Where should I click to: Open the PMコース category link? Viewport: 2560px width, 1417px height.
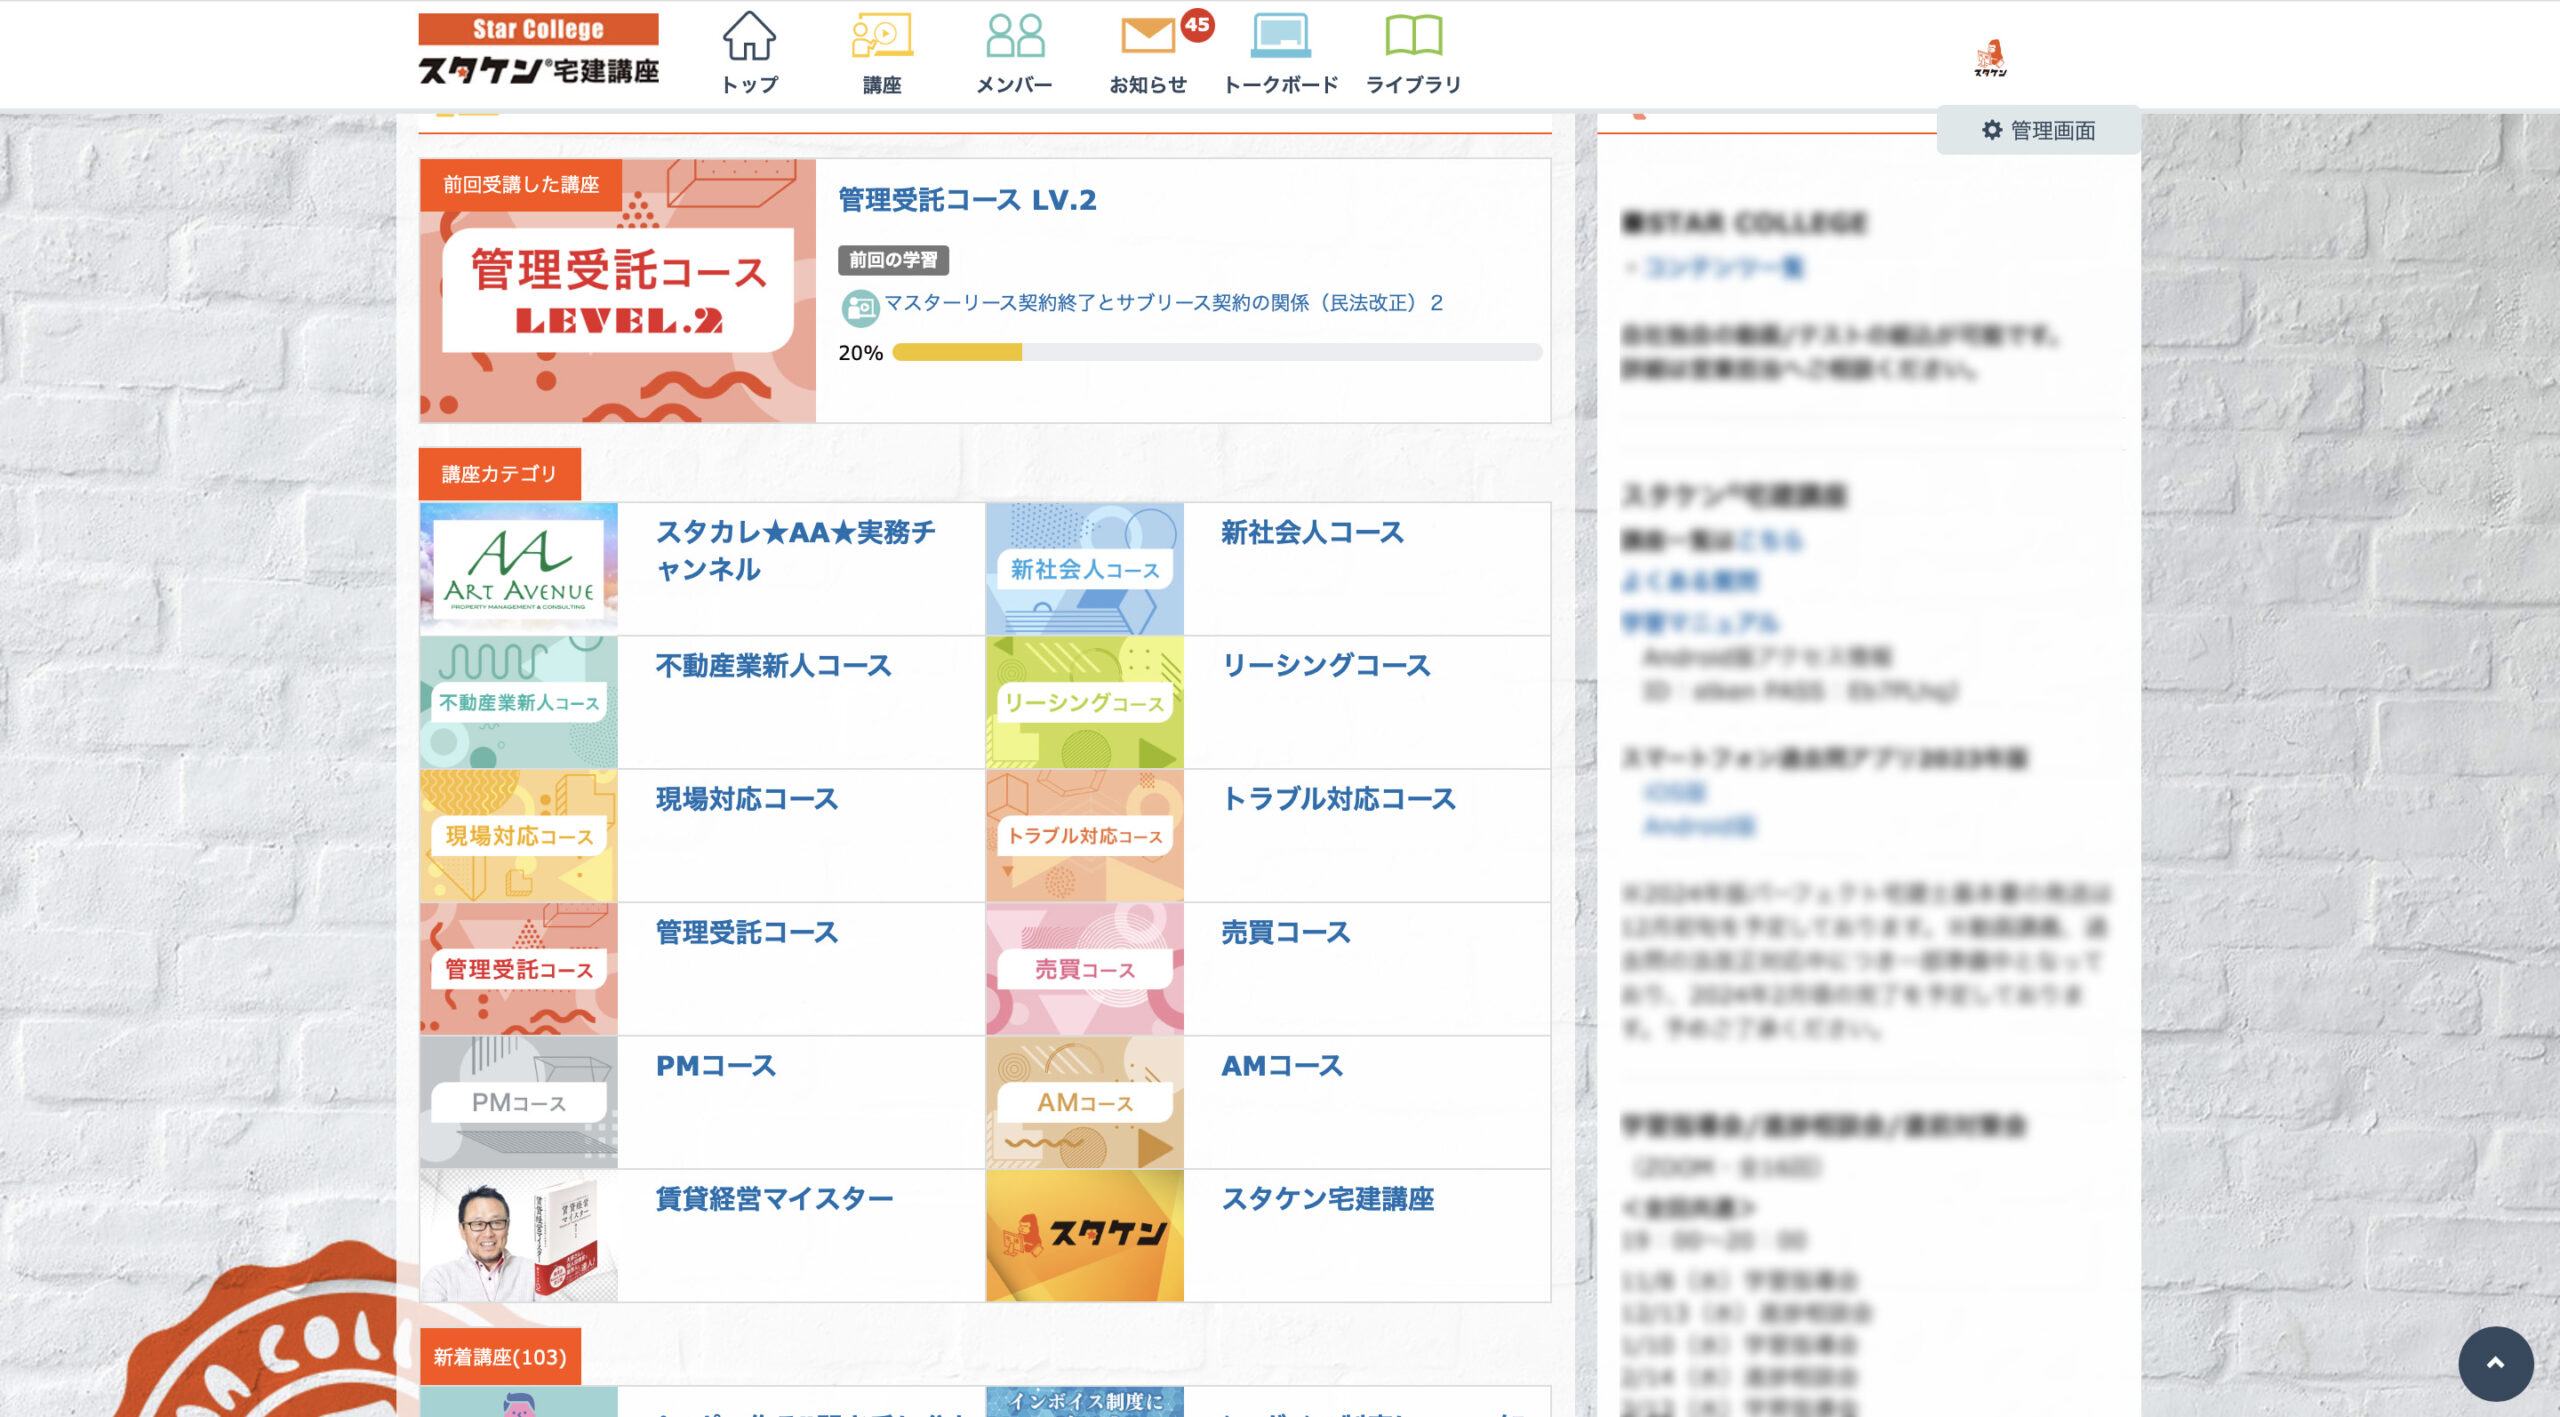coord(716,1066)
